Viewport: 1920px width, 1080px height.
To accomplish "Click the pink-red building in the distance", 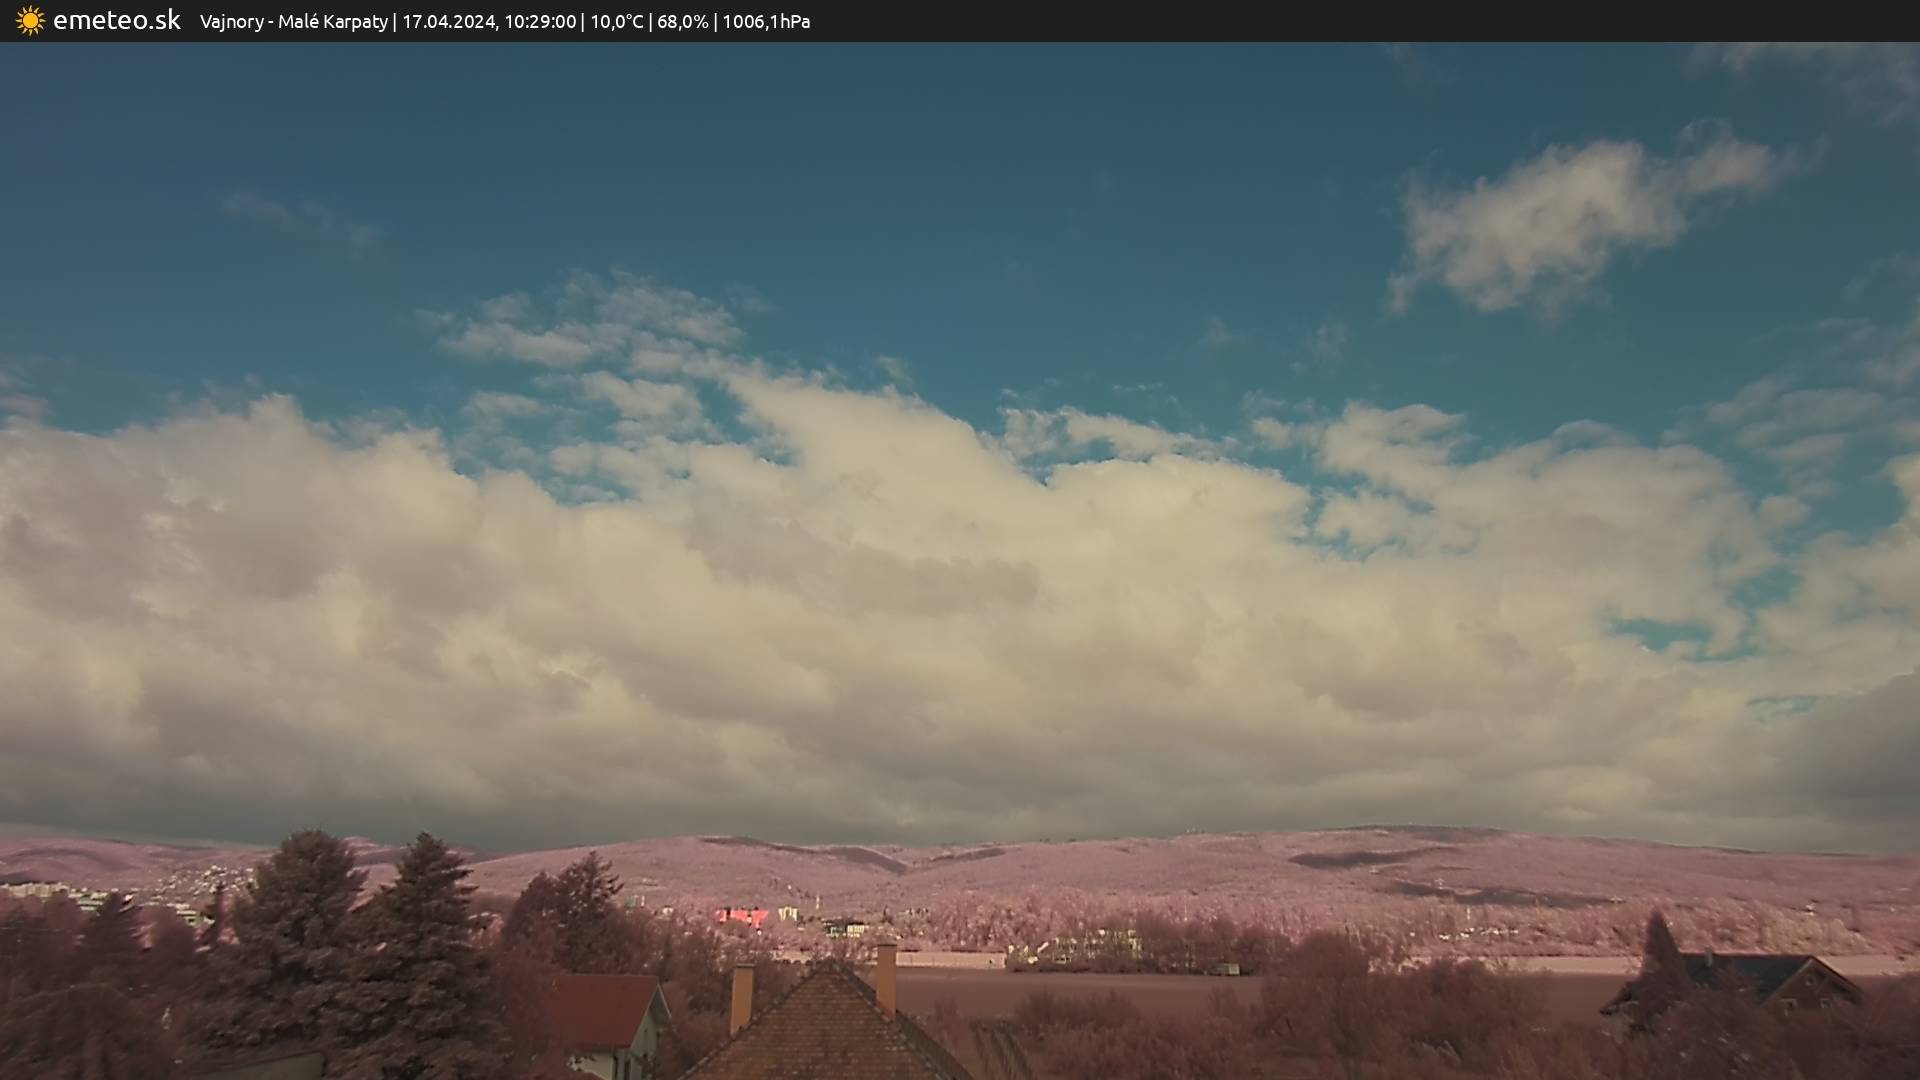I will pyautogui.click(x=740, y=916).
